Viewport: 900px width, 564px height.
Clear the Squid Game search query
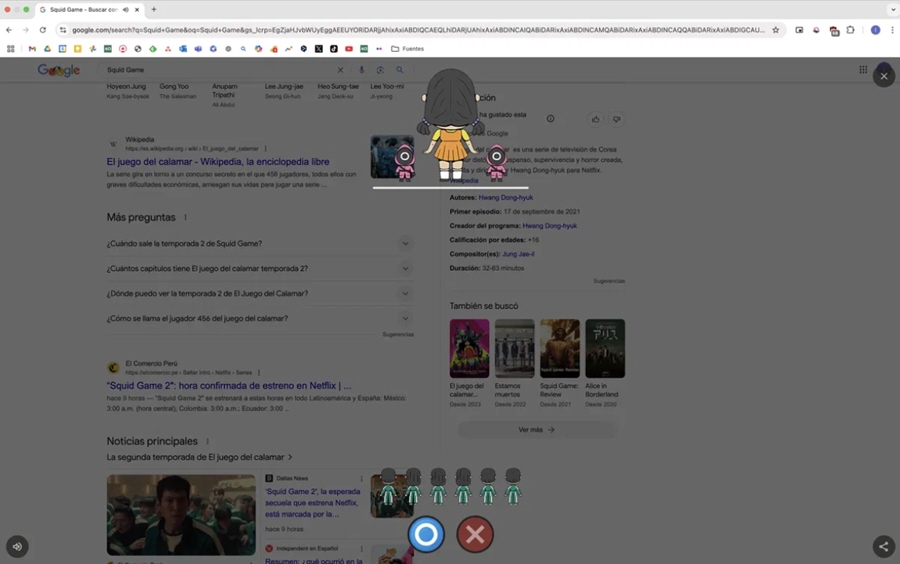click(x=340, y=69)
